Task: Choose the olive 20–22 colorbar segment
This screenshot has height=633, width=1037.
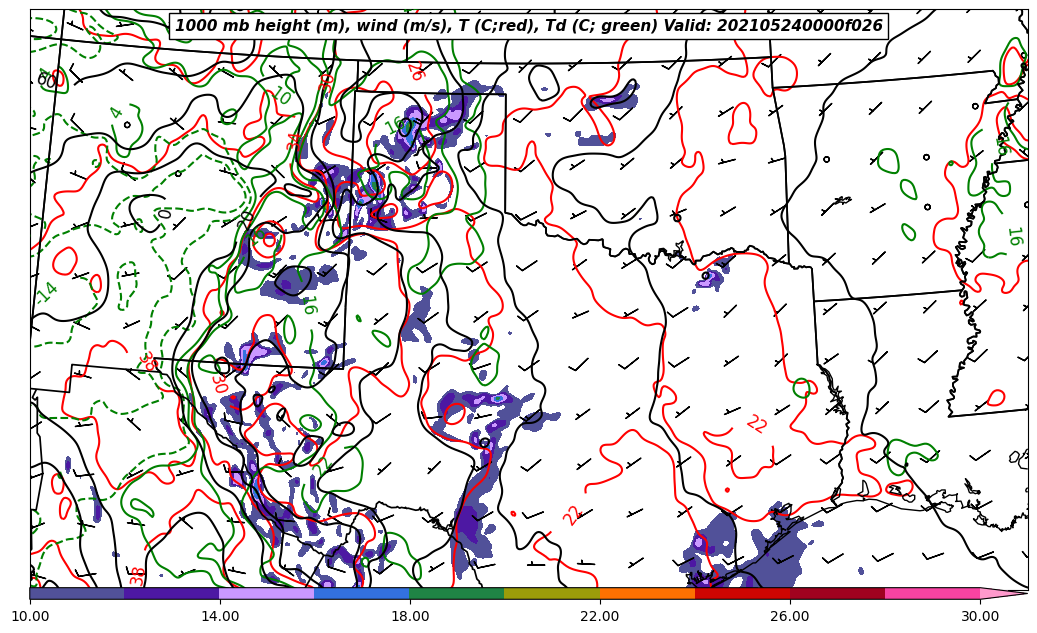Action: tap(552, 593)
